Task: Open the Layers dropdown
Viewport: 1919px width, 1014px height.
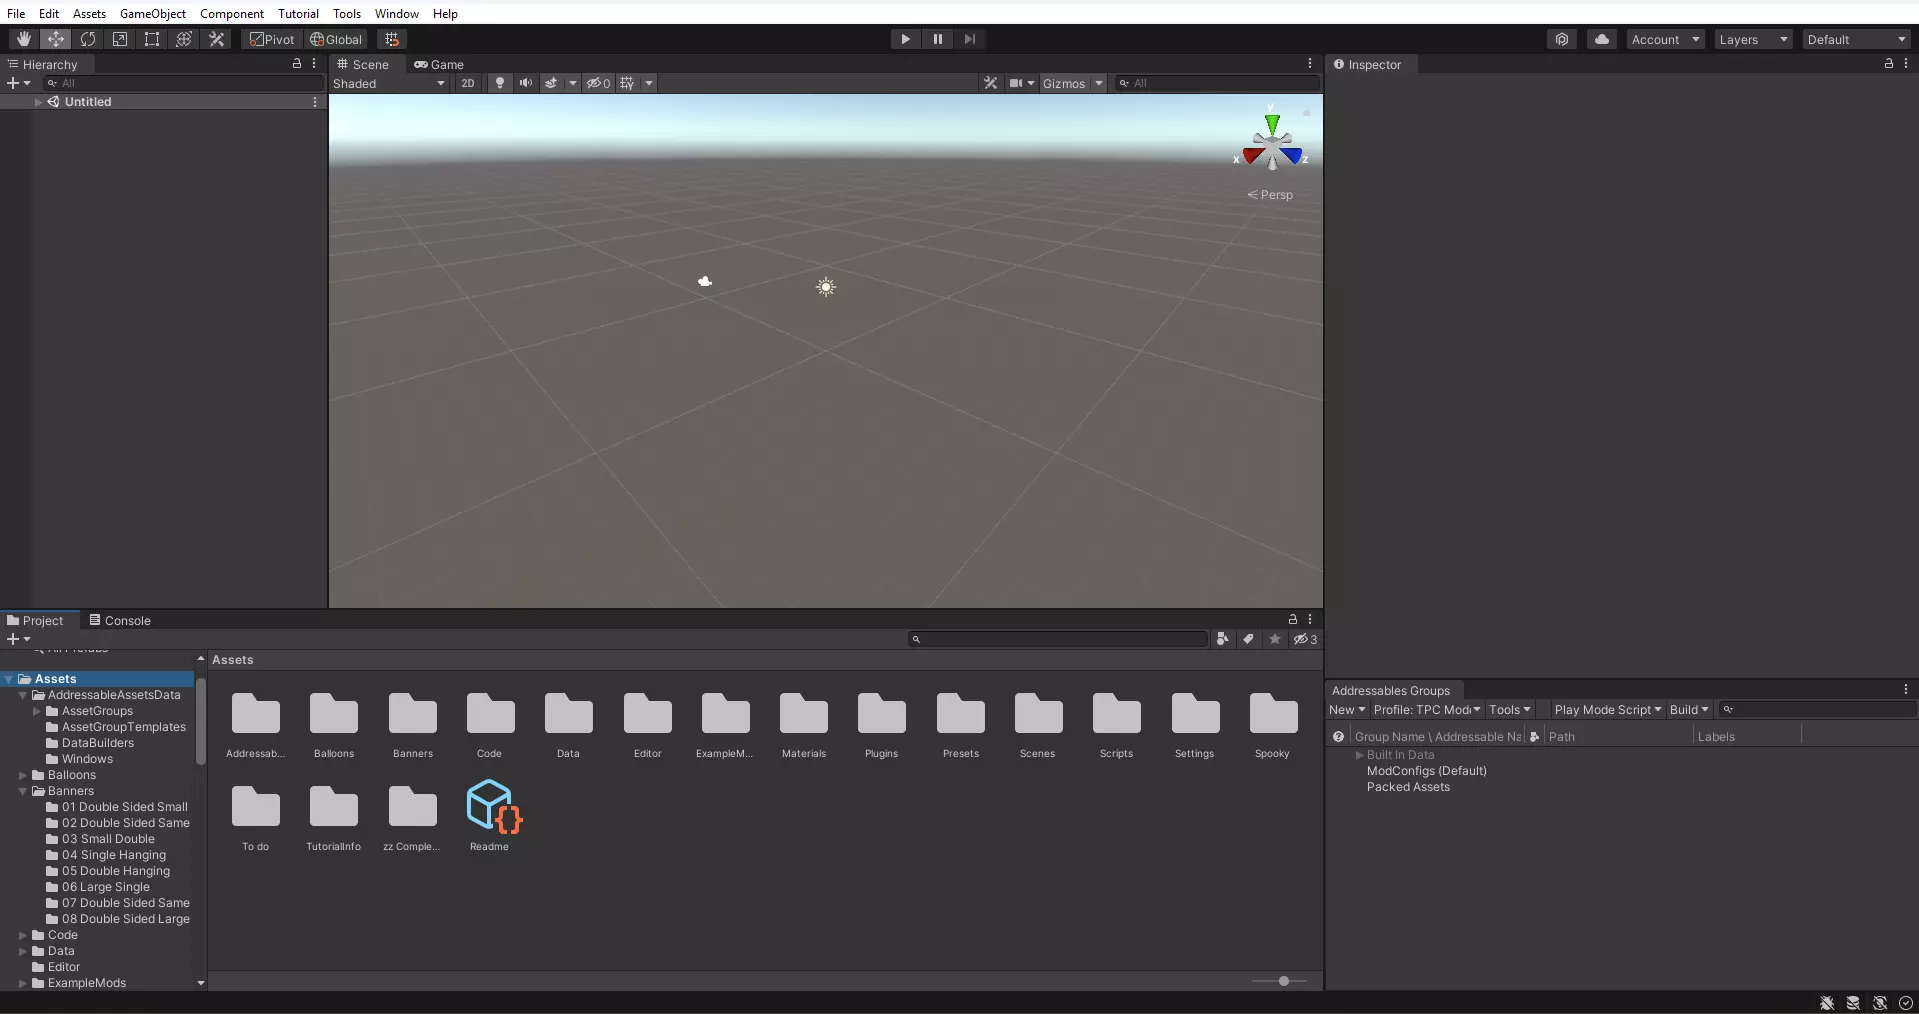Action: 1753,39
